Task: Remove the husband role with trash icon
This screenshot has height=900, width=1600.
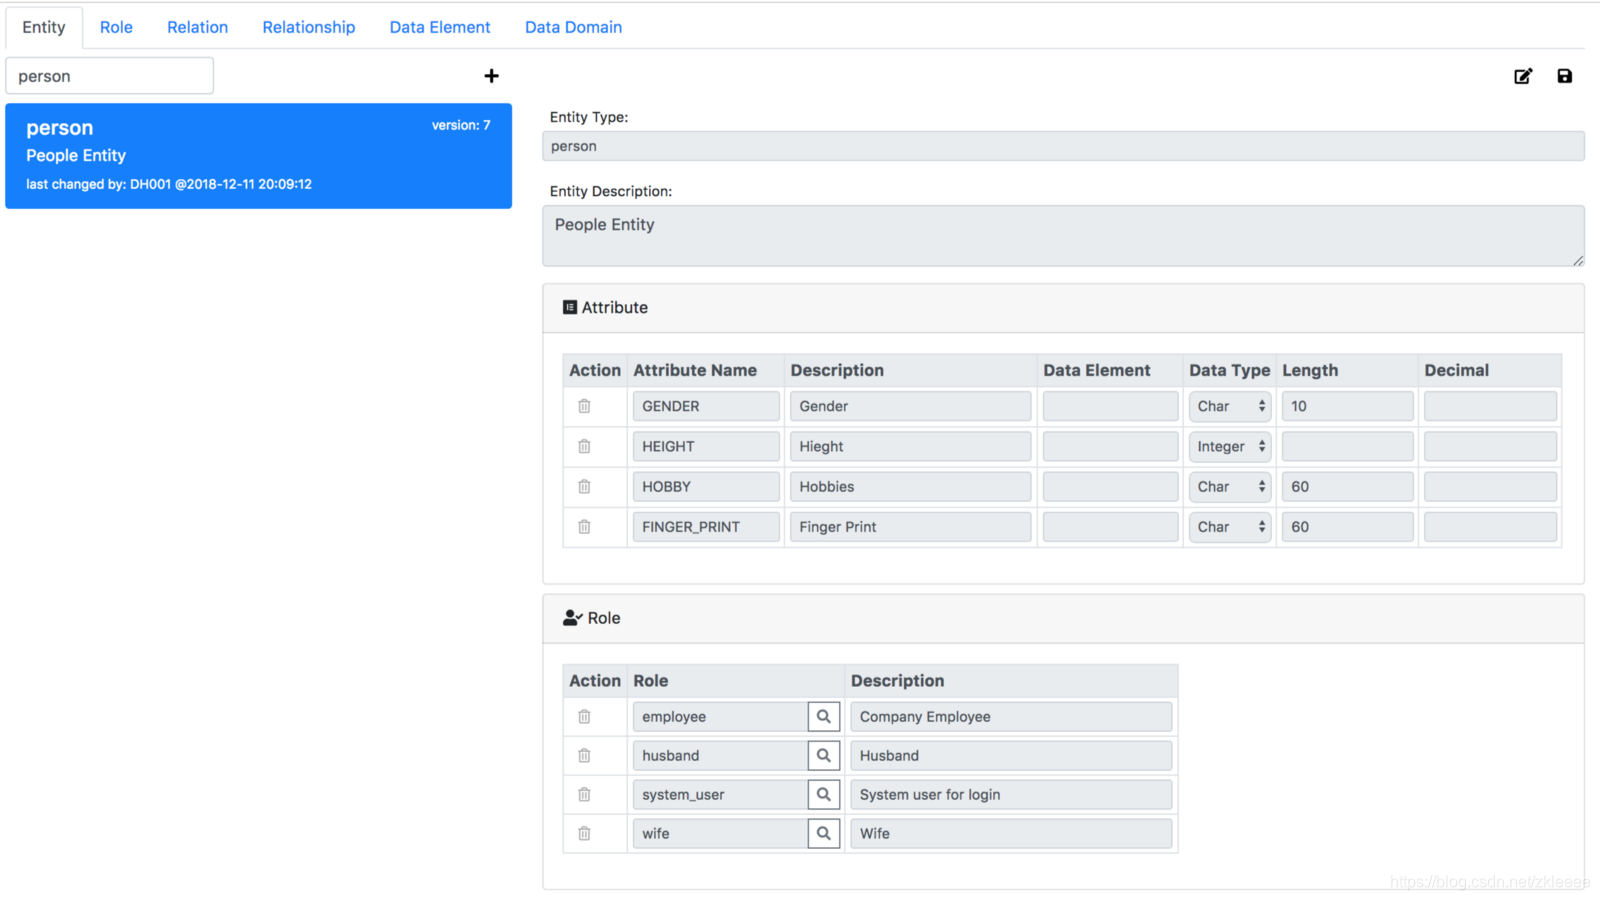Action: point(584,755)
